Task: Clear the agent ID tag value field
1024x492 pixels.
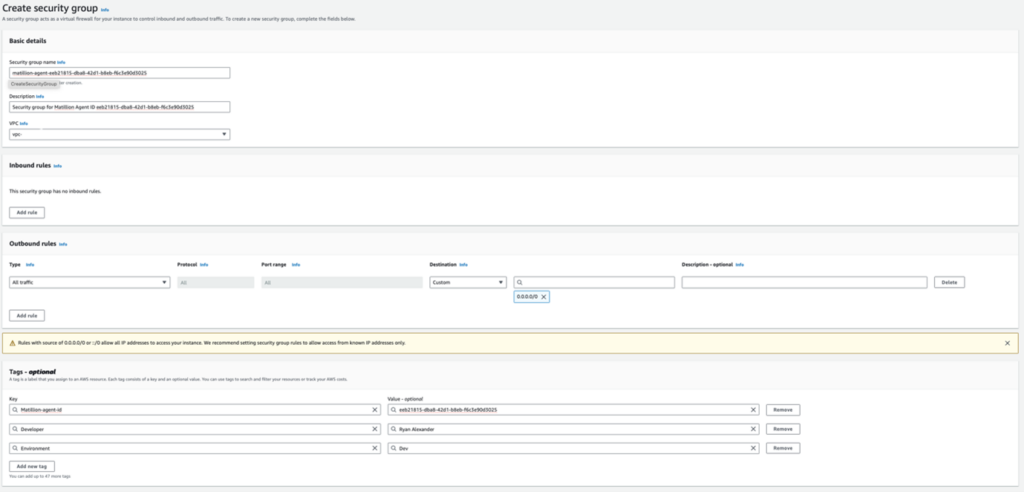Action: [753, 410]
